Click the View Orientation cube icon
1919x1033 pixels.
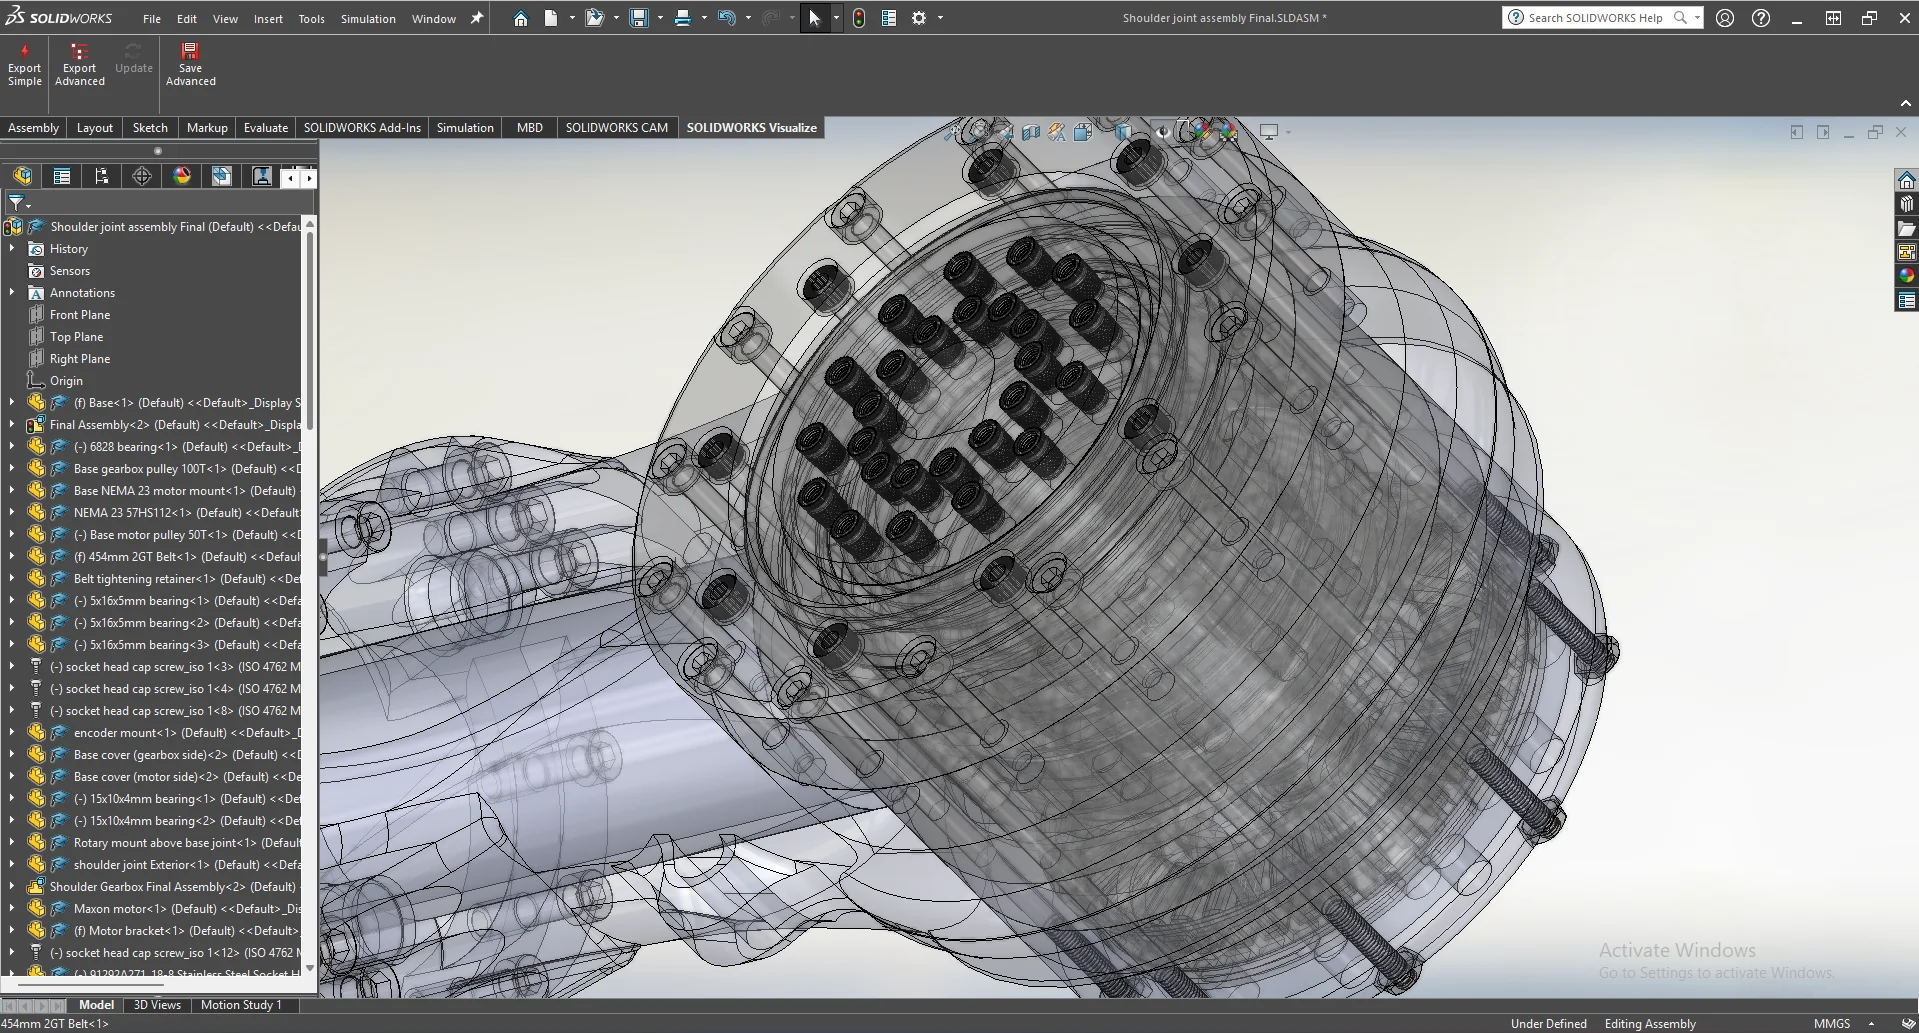click(1083, 132)
